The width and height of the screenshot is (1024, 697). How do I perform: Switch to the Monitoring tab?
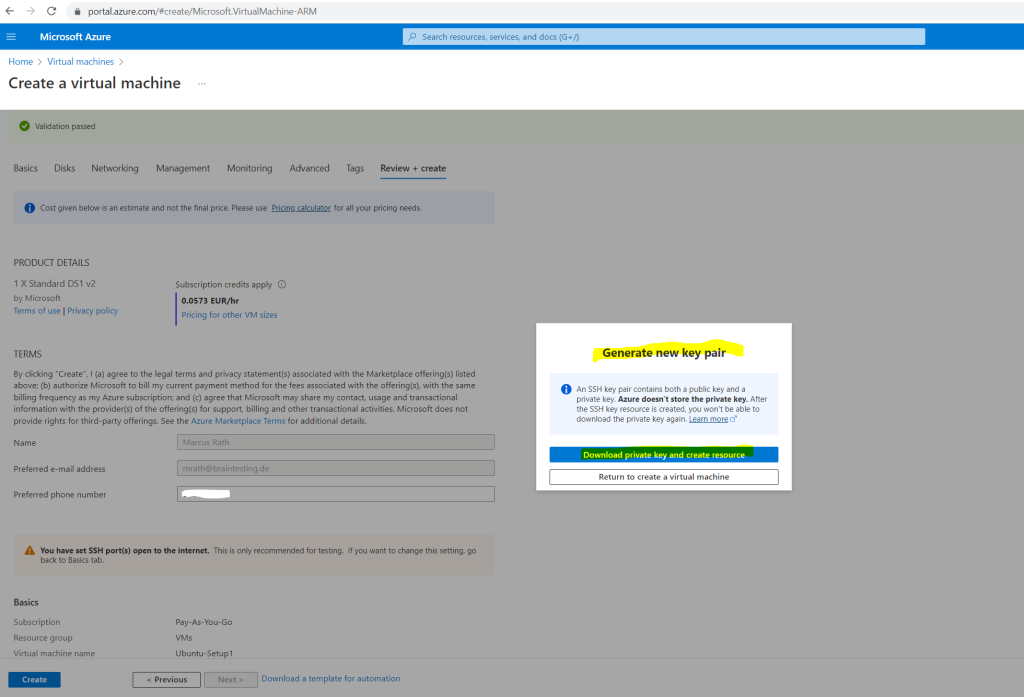tap(249, 168)
